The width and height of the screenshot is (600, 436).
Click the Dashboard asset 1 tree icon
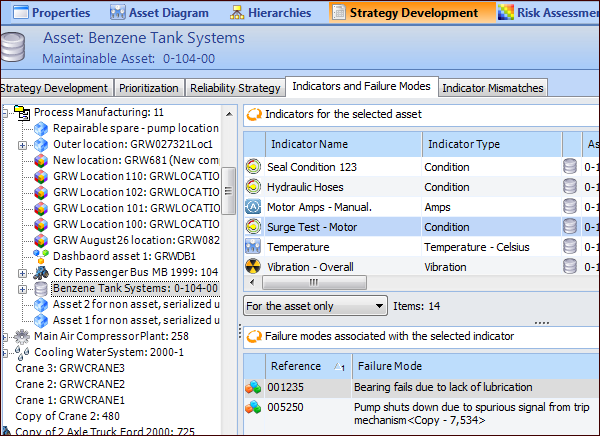41,256
